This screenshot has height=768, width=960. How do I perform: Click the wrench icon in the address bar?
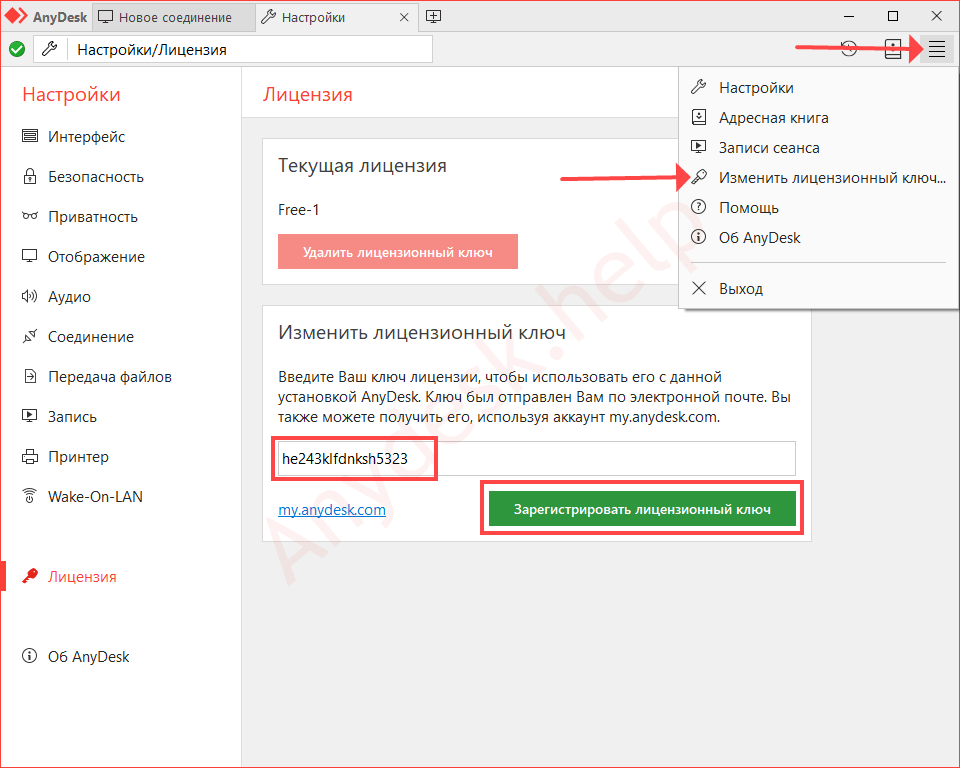coord(50,49)
